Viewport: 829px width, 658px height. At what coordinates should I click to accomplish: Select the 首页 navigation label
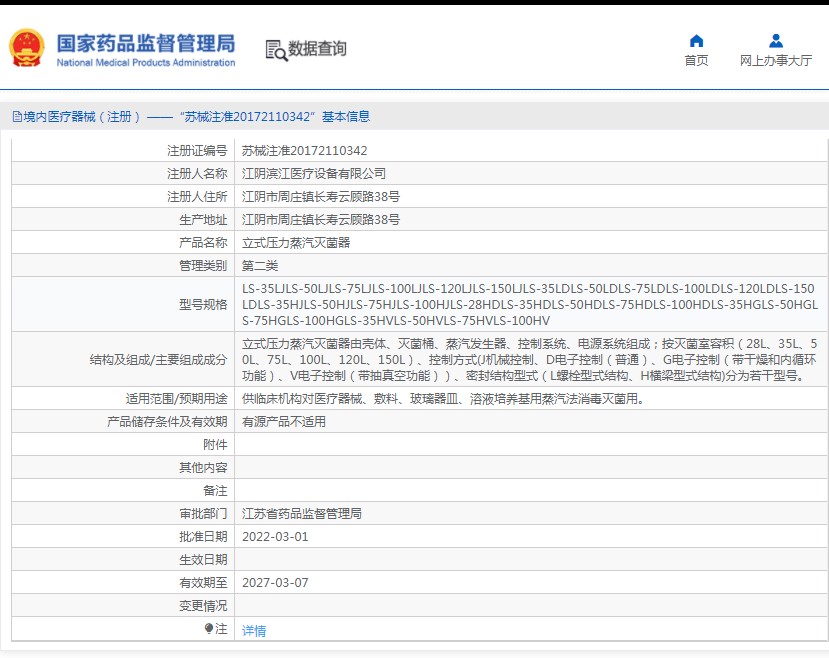pyautogui.click(x=696, y=61)
